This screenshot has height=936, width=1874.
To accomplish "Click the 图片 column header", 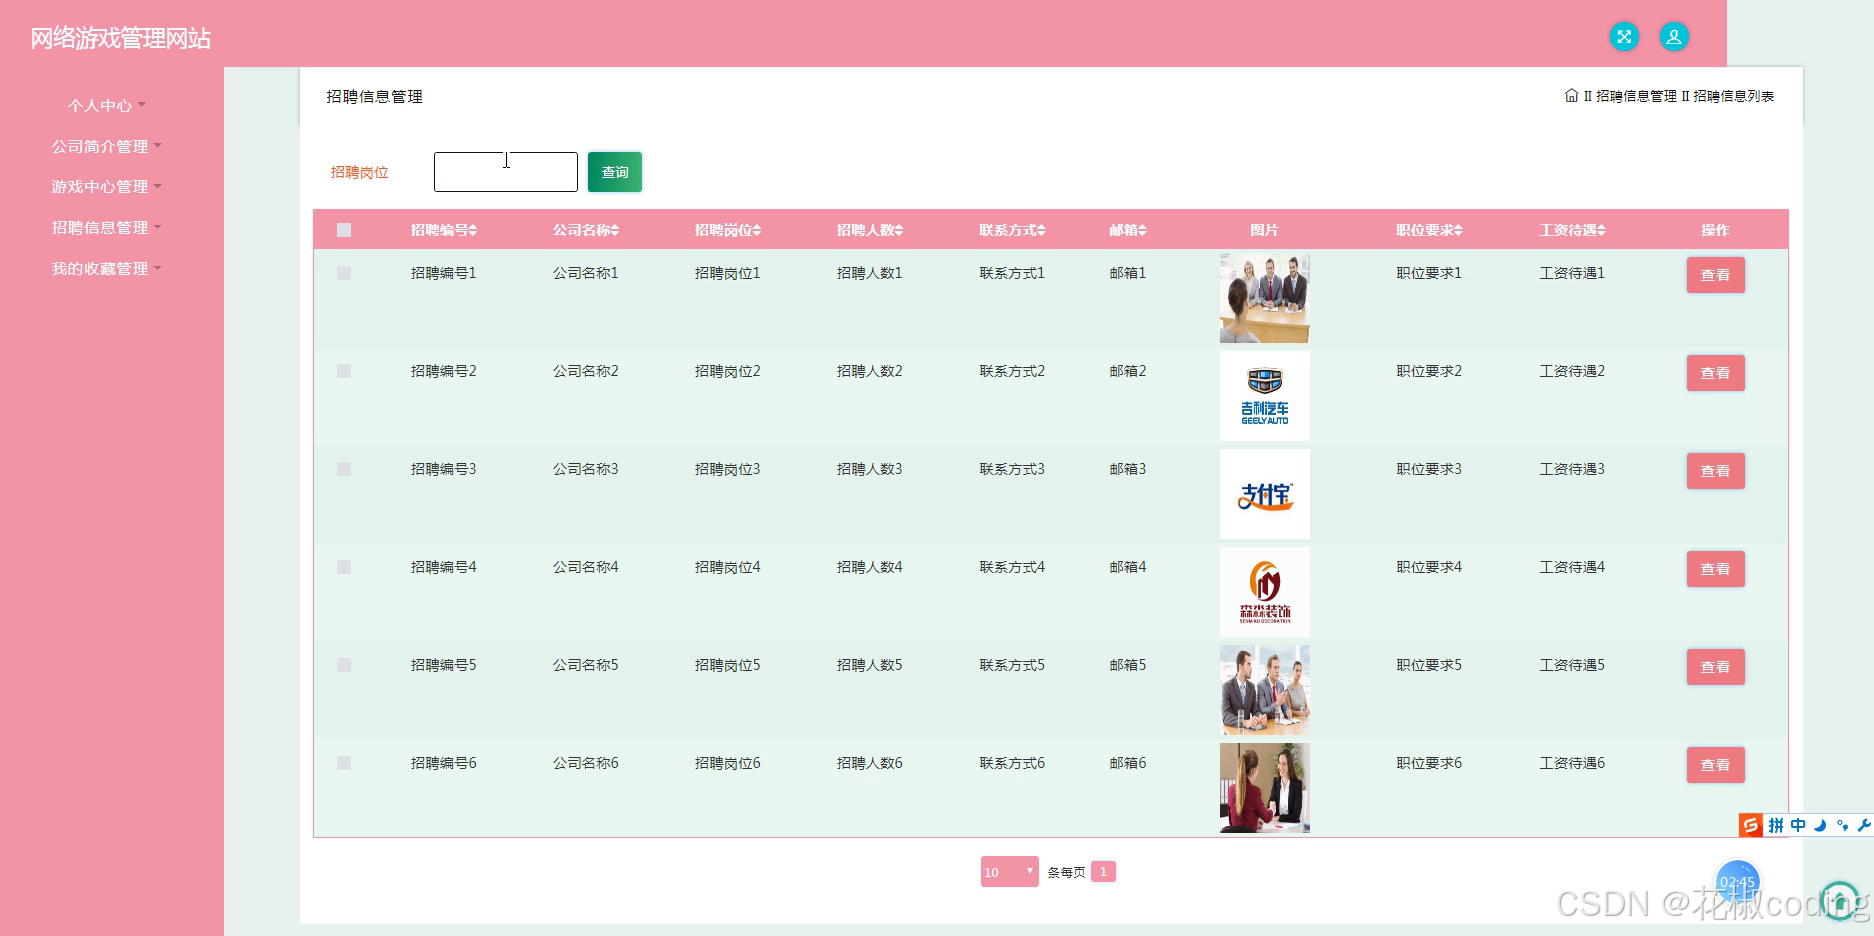I will click(x=1264, y=230).
